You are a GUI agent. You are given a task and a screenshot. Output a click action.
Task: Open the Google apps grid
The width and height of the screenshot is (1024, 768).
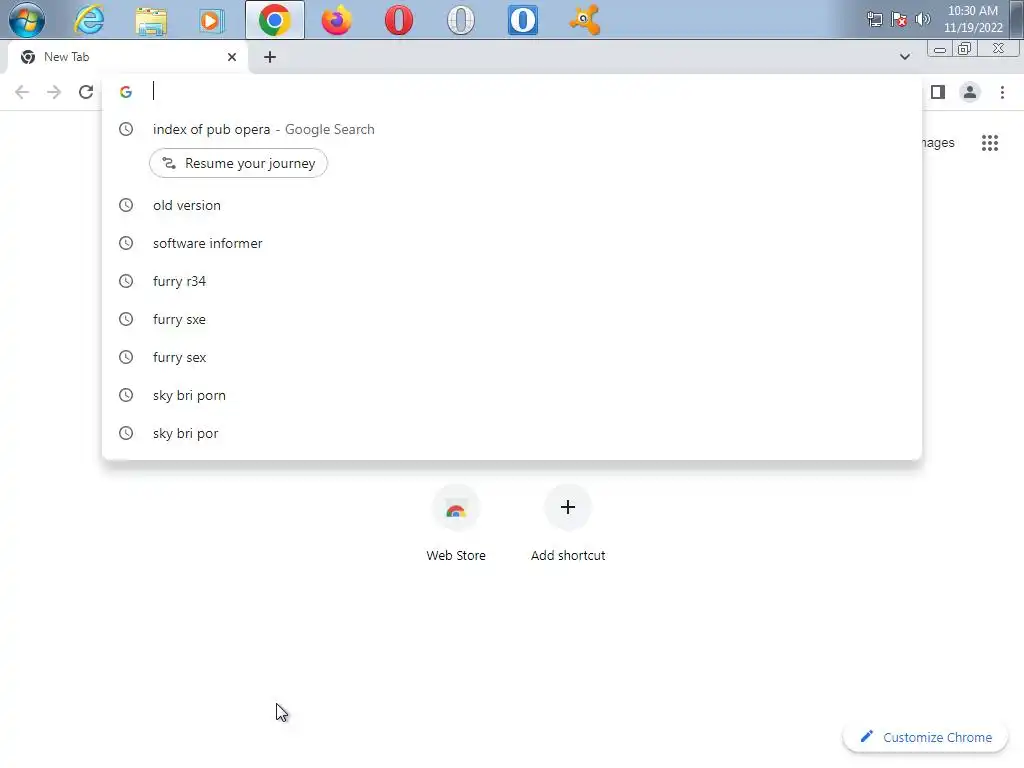[990, 142]
